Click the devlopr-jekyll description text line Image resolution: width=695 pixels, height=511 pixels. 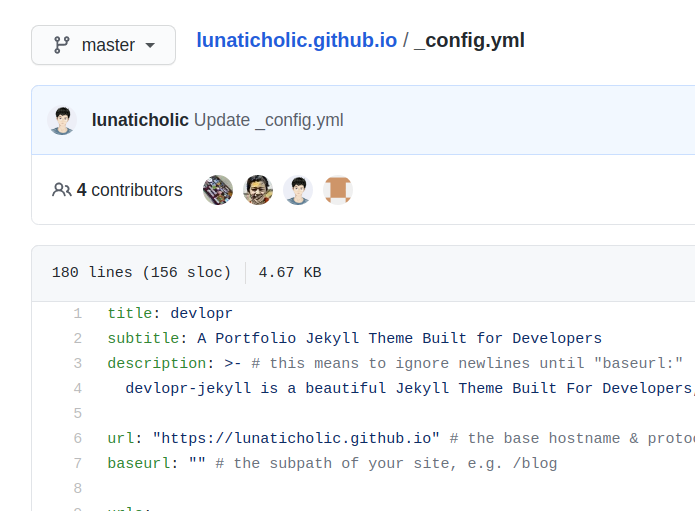pos(410,388)
